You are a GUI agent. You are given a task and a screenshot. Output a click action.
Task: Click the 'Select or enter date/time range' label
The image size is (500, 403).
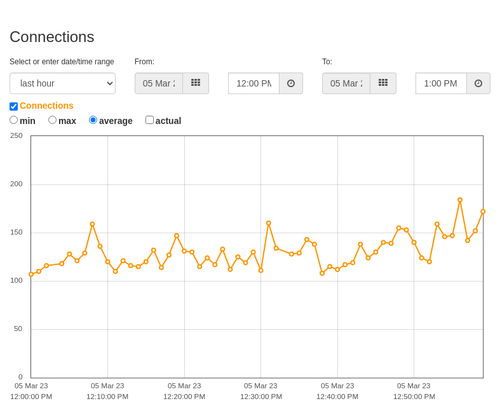click(x=62, y=62)
